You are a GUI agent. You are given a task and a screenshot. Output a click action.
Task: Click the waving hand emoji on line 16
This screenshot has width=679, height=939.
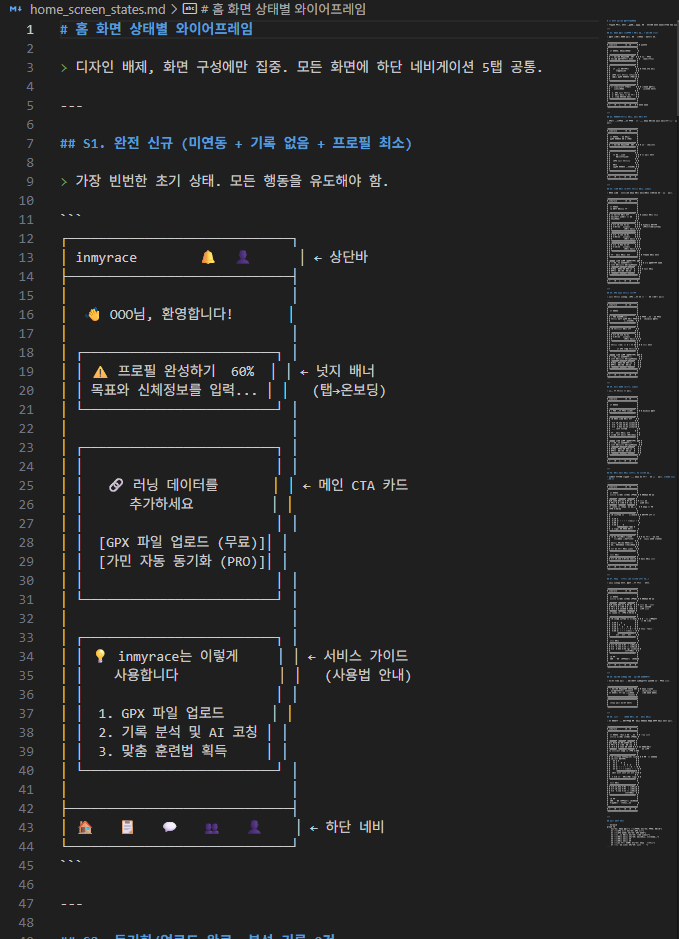[94, 314]
